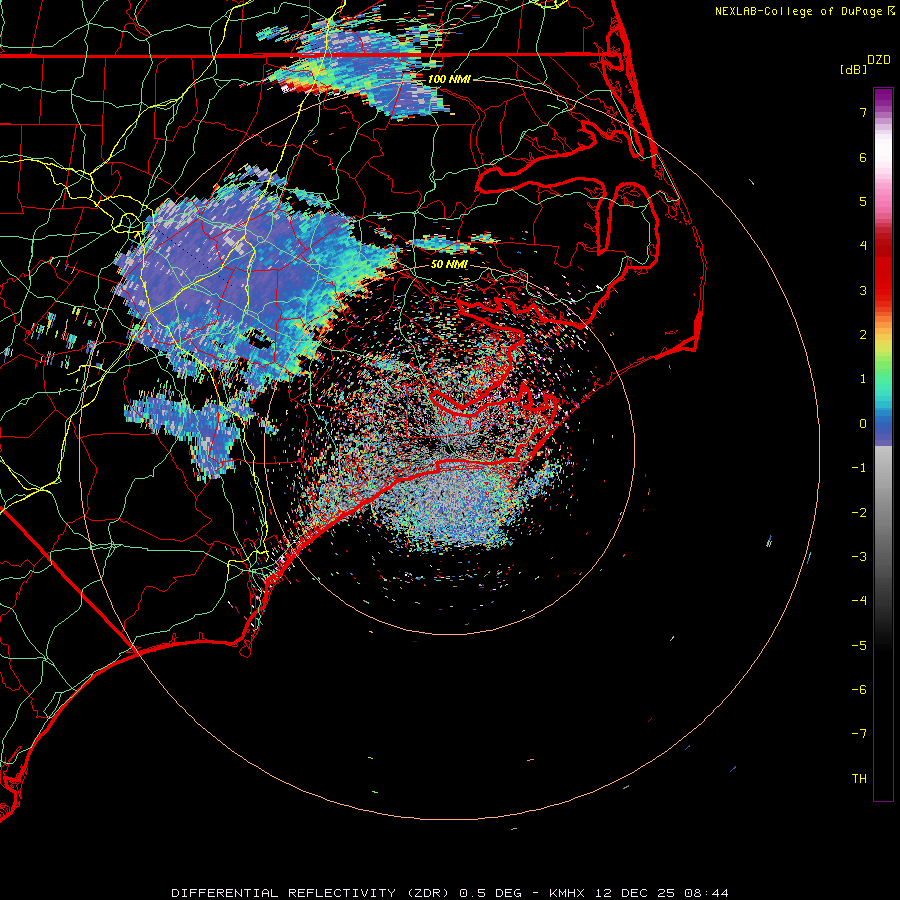The width and height of the screenshot is (900, 900).
Task: Click the NEXLAB-College of DuPage watermark text
Action: click(x=799, y=11)
